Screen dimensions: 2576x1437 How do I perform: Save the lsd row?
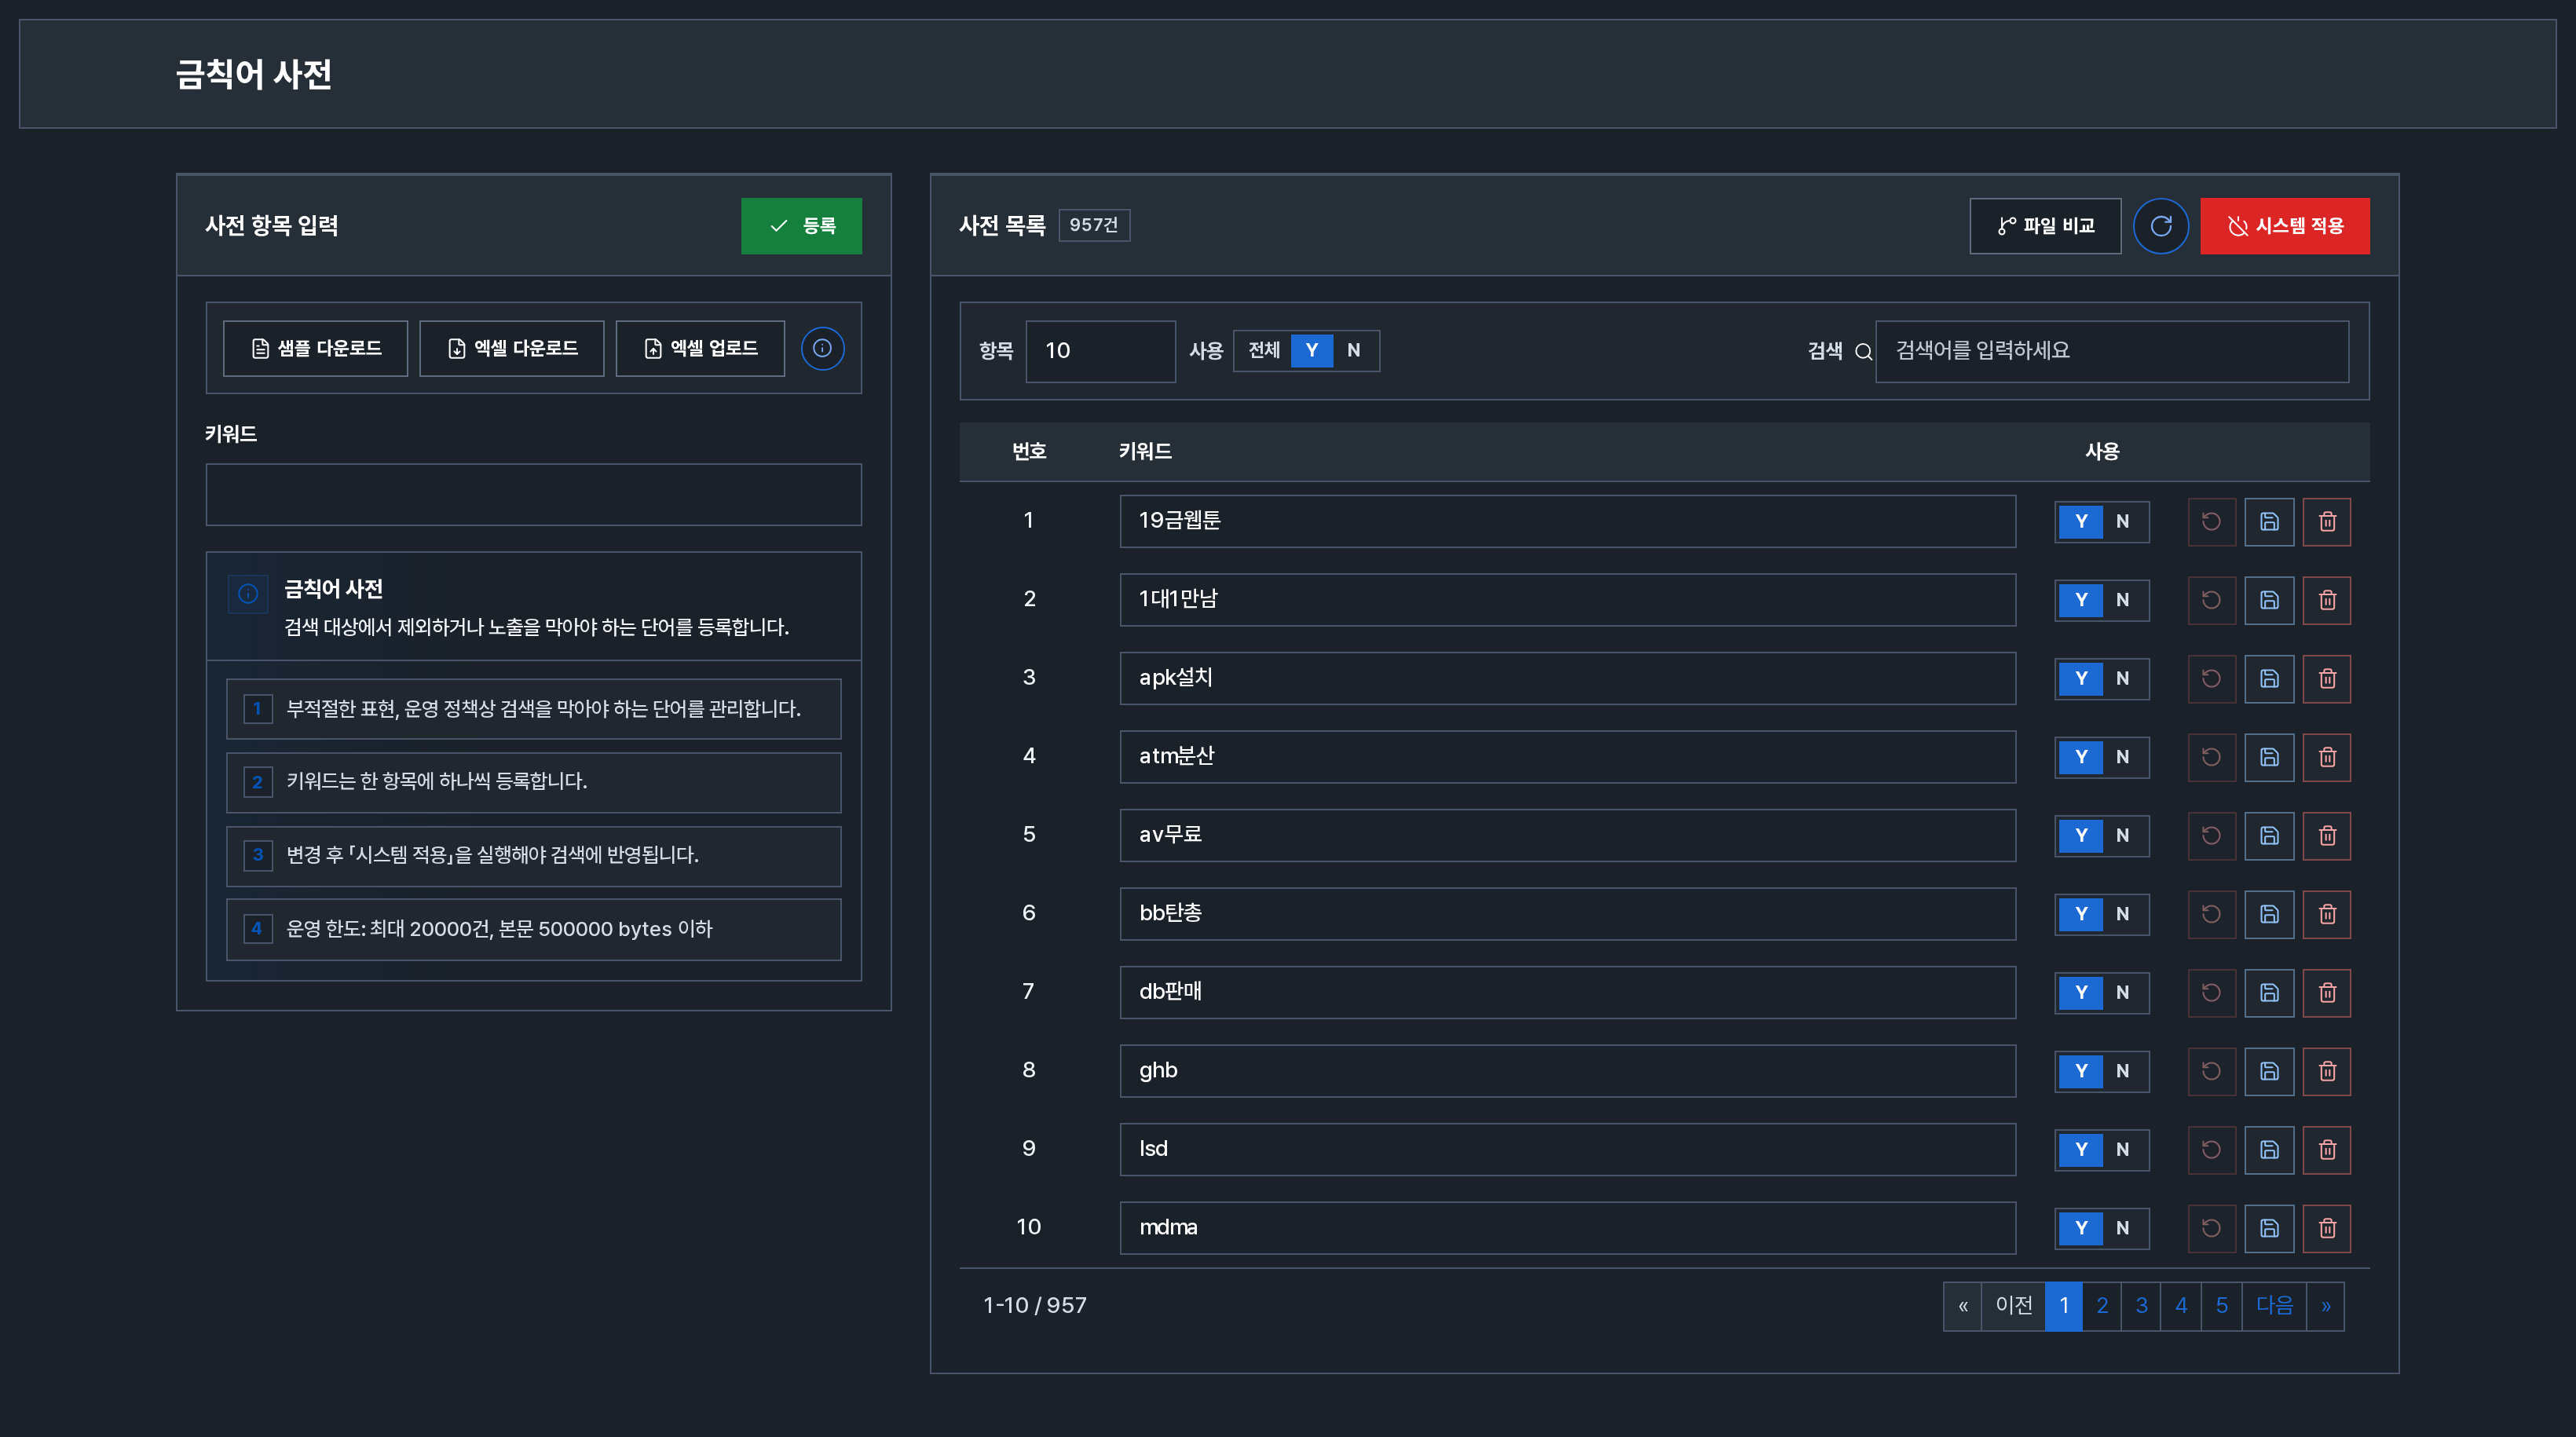tap(2269, 1149)
